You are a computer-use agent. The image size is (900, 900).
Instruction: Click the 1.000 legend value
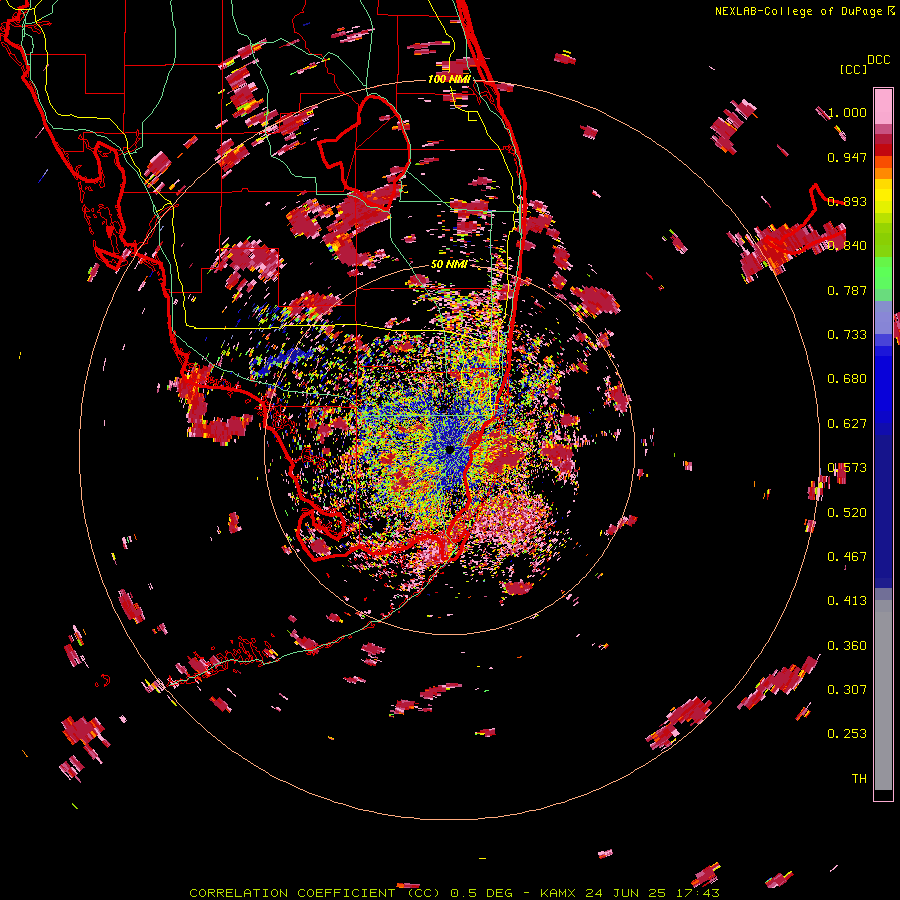[847, 112]
